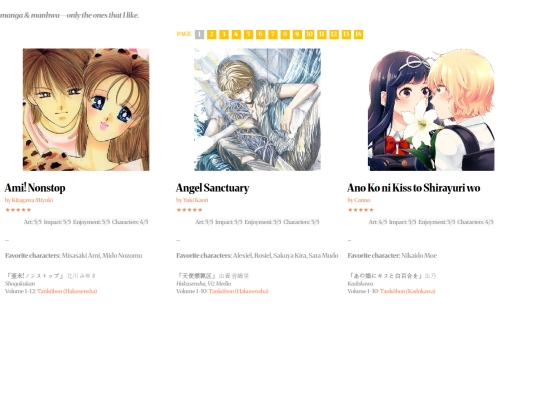Go to page 13
The image size is (540, 405).
(346, 34)
